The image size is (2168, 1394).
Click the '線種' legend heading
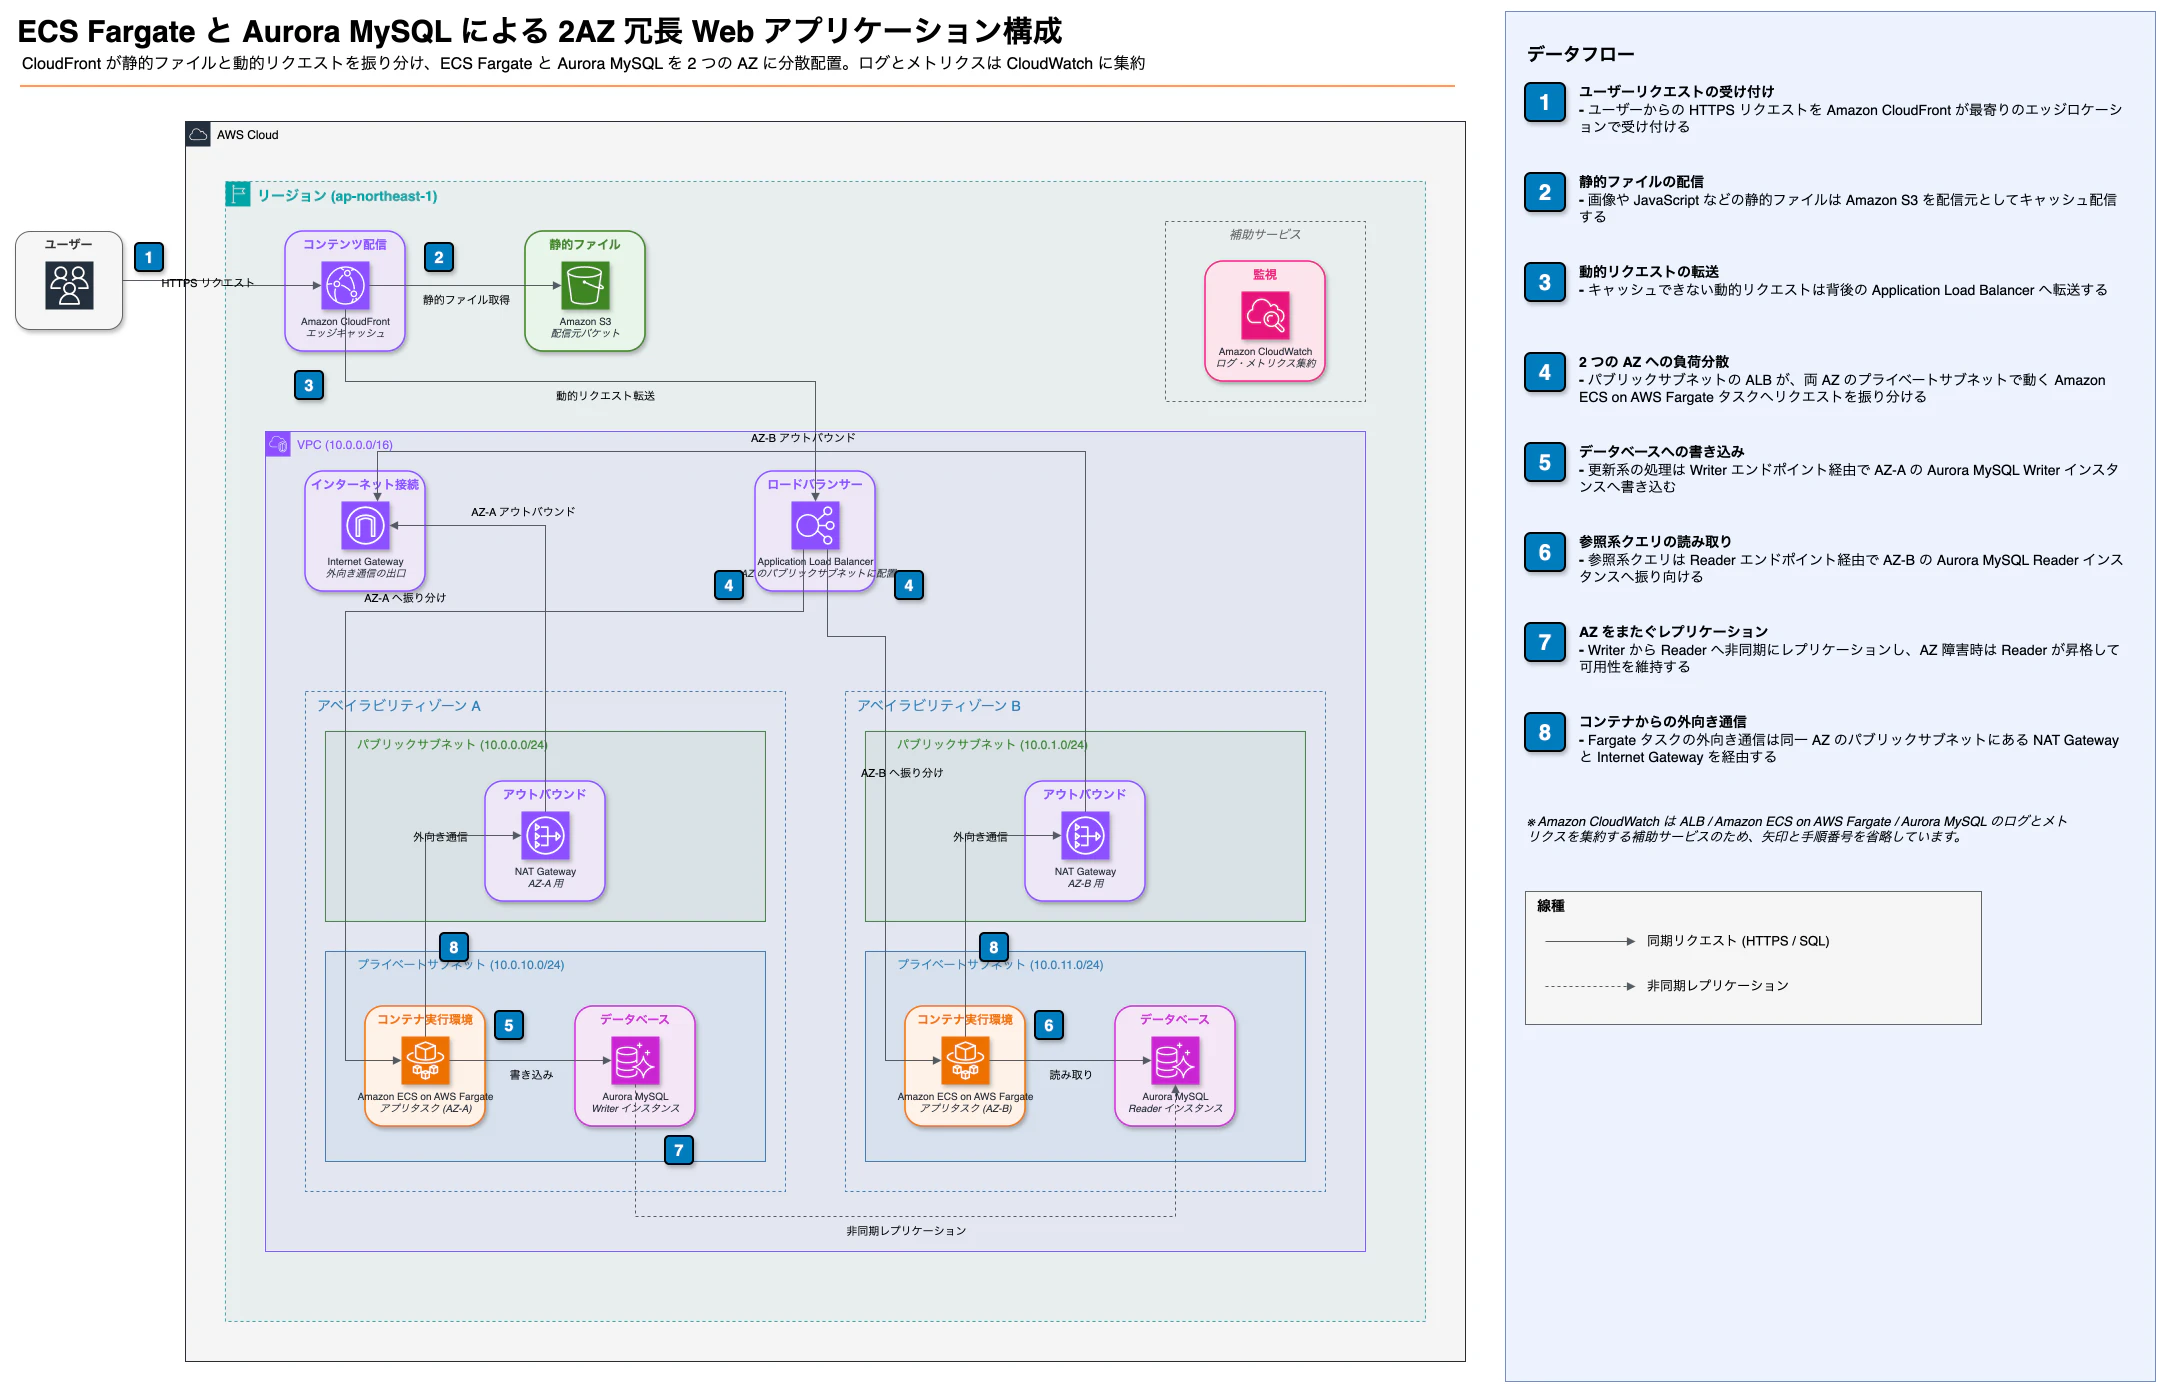(1551, 906)
